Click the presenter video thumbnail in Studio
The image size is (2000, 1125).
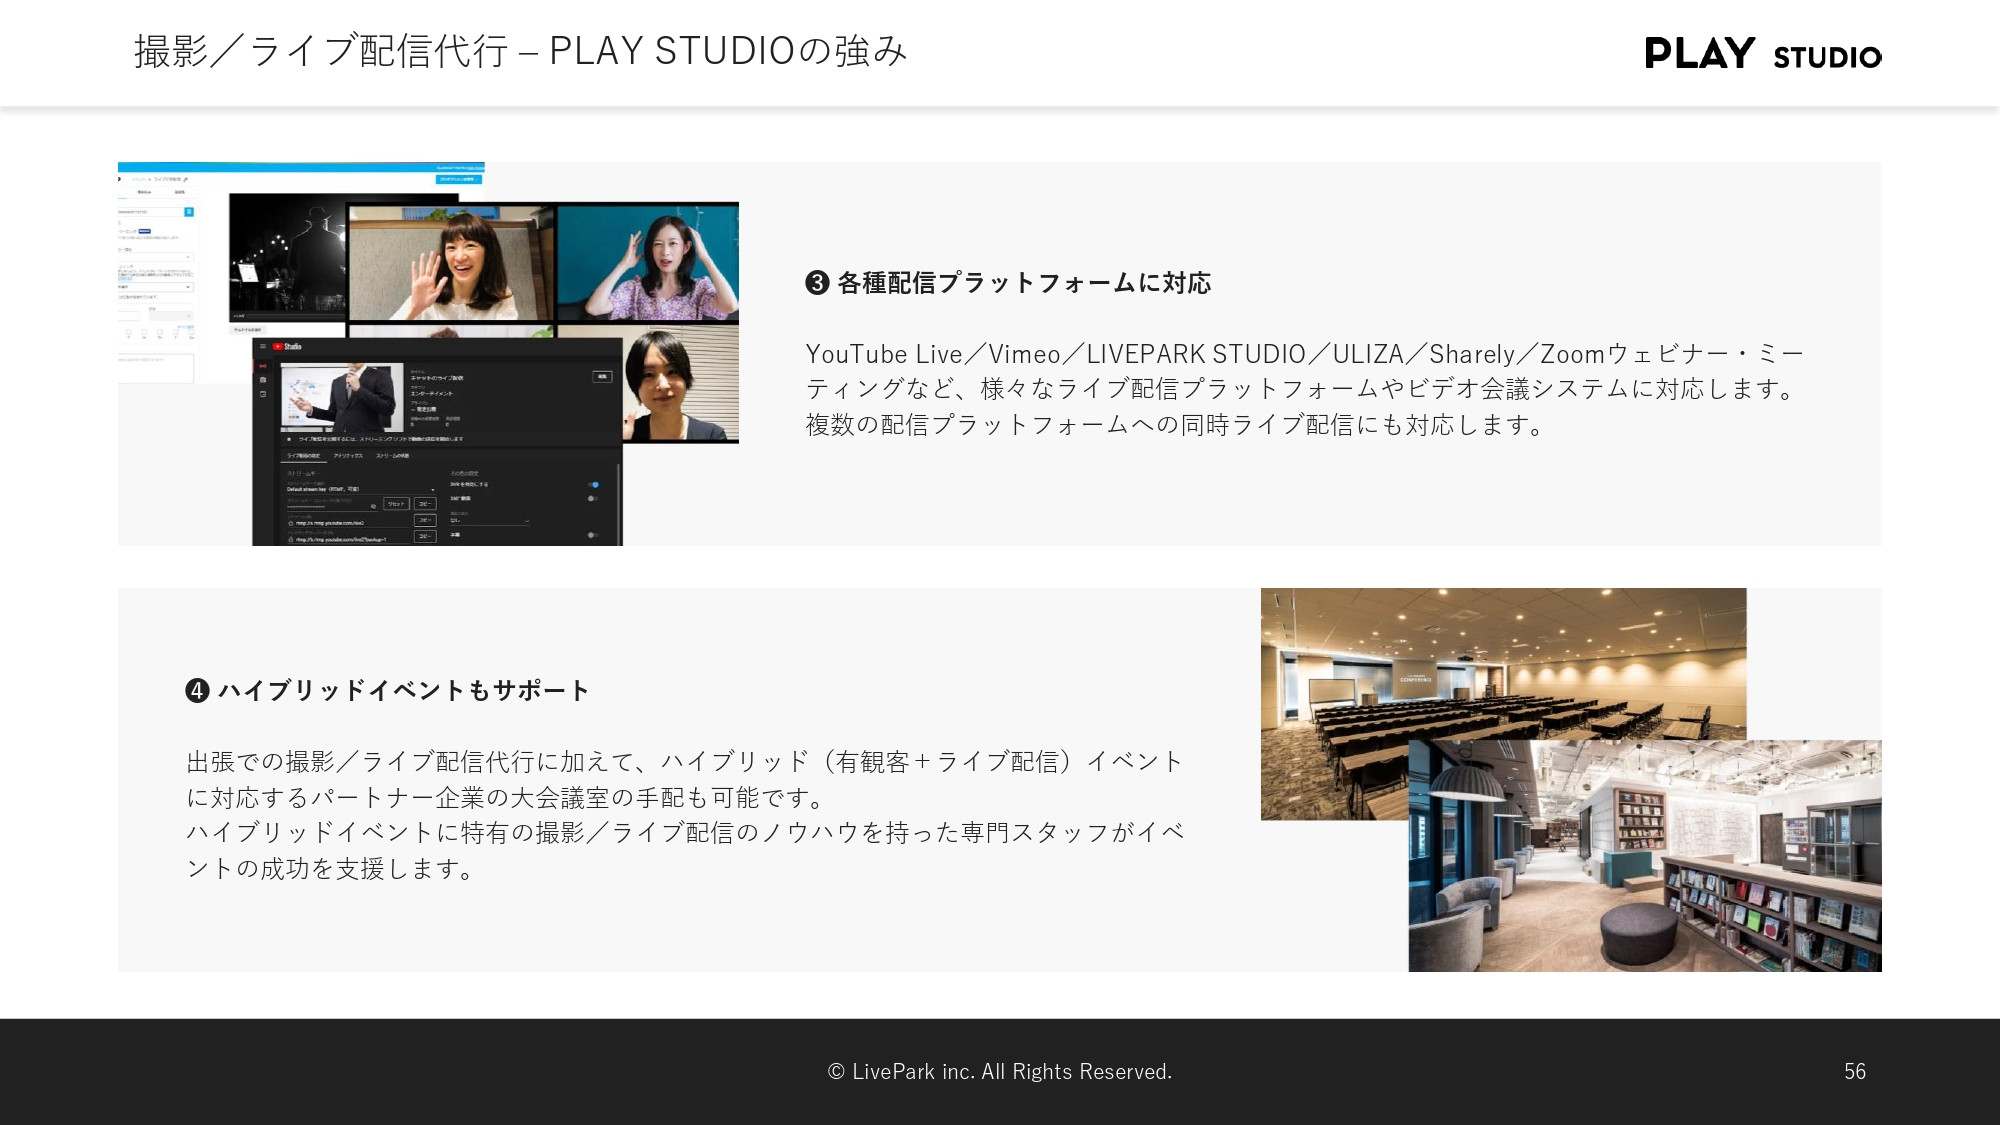(341, 395)
